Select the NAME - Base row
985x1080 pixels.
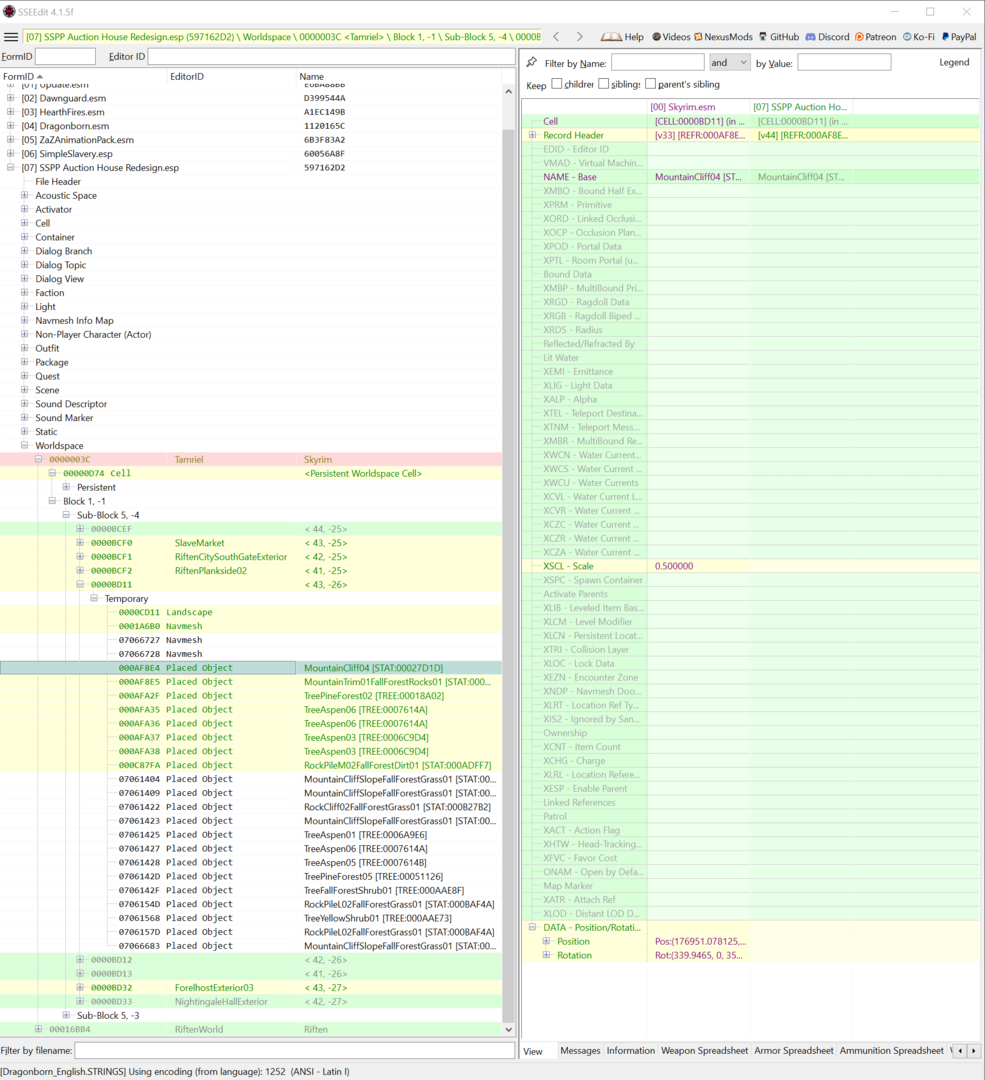pos(750,177)
